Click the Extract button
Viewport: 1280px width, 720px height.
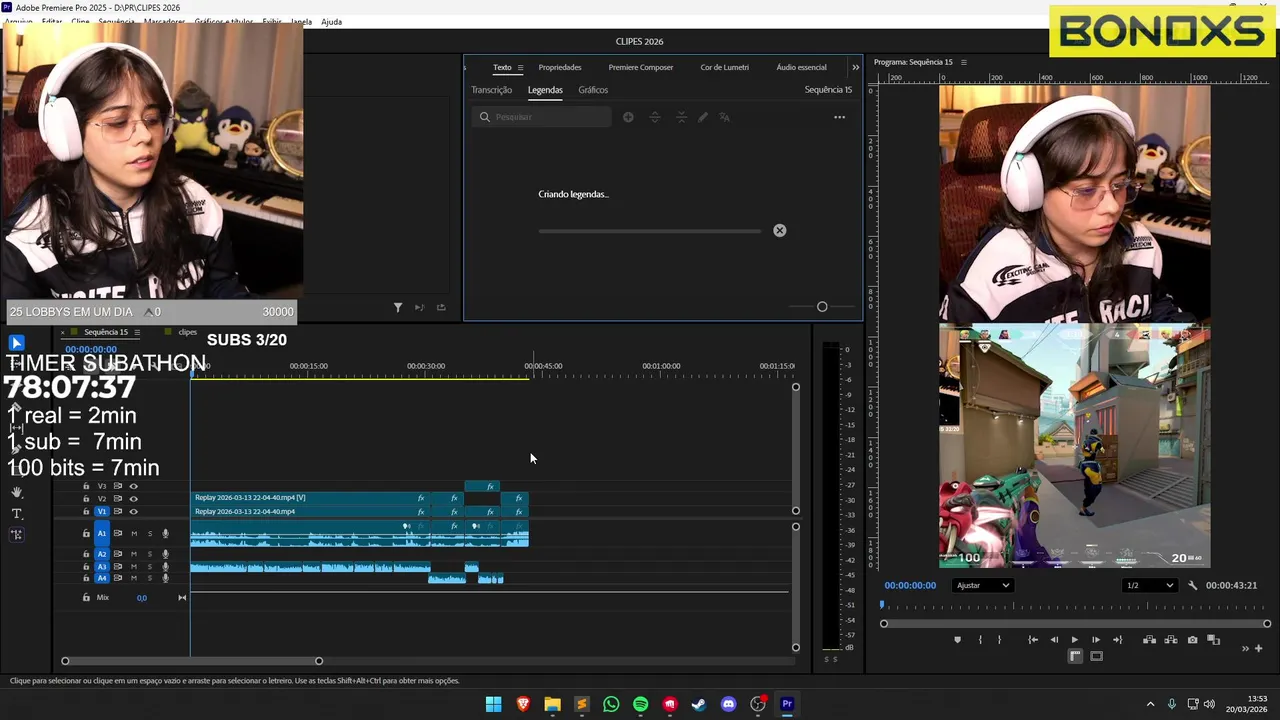(x=1171, y=640)
